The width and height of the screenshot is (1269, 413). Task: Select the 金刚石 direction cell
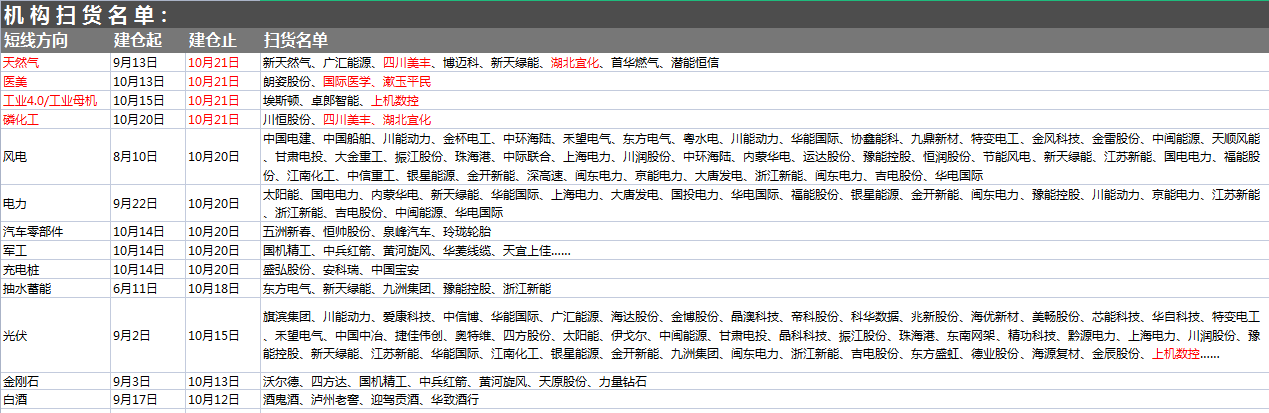click(55, 382)
